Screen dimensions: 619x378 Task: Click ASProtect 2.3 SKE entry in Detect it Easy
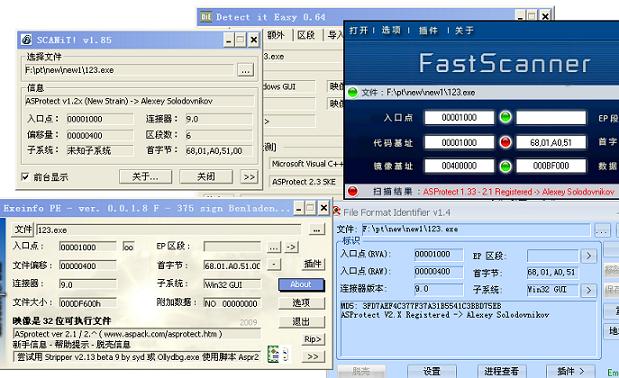(x=304, y=182)
